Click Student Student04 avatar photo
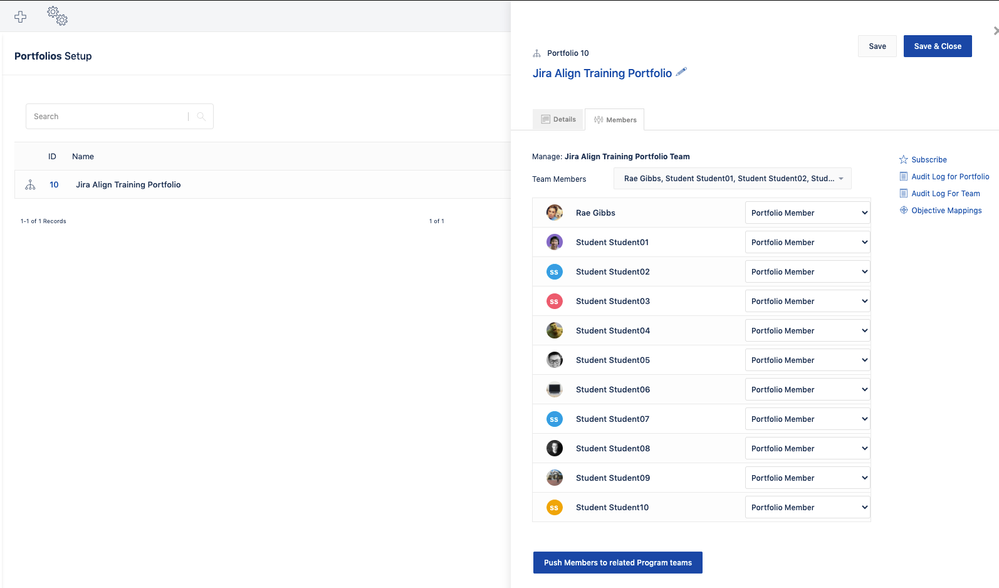Viewport: 999px width, 588px height. (x=554, y=331)
